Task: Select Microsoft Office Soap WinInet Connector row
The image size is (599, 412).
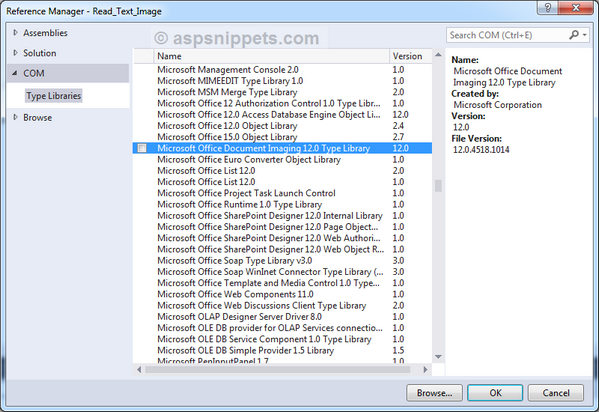Action: (x=282, y=272)
